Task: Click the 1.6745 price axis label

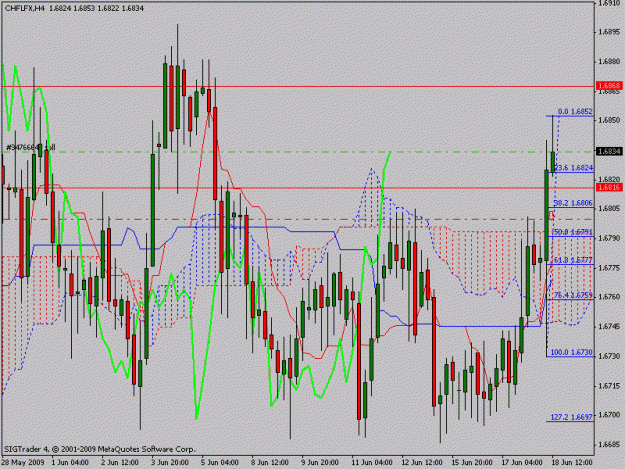Action: pos(610,326)
